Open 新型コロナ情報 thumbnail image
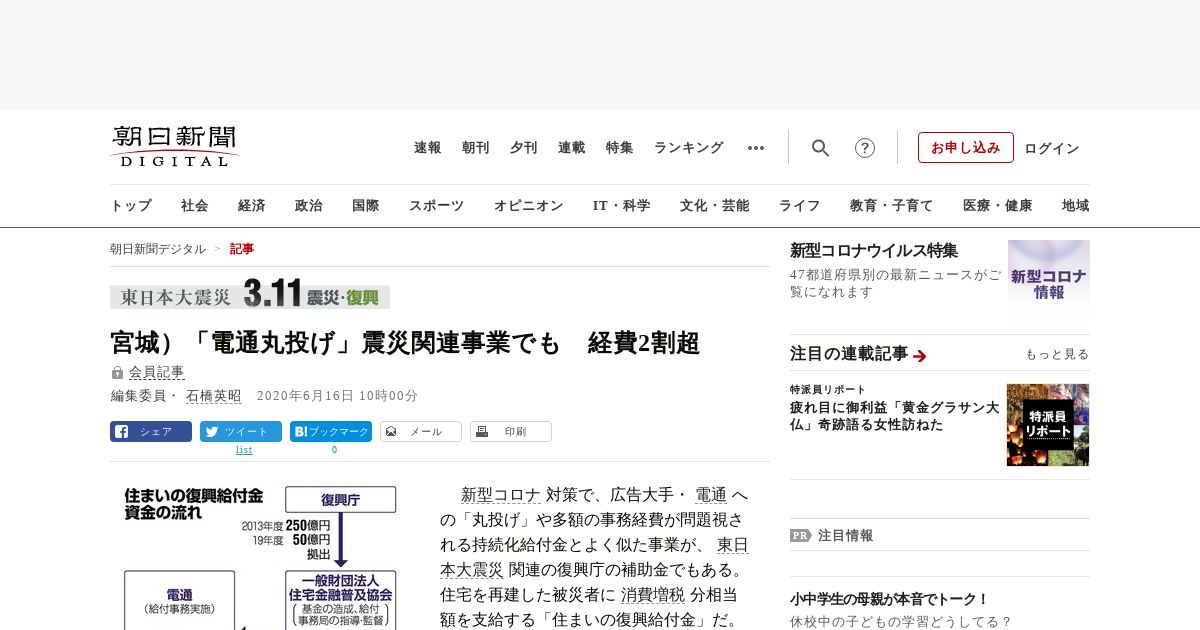The image size is (1200, 630). 1049,281
